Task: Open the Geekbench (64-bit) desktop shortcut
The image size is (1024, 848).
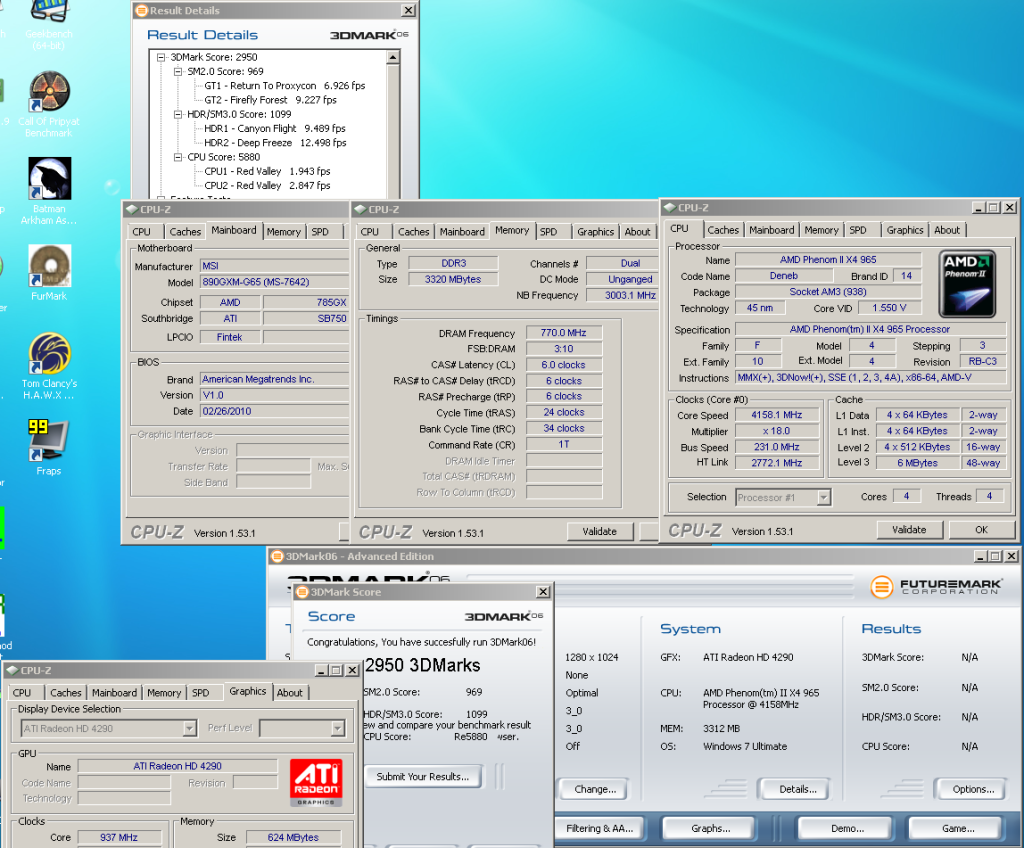Action: point(48,13)
